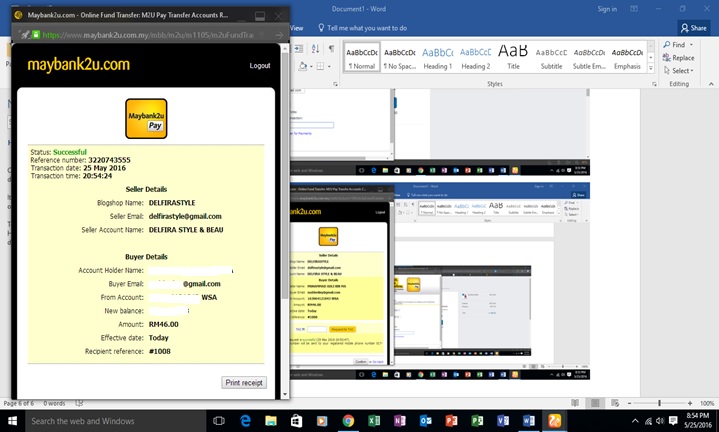Apply the Normal style

click(362, 58)
